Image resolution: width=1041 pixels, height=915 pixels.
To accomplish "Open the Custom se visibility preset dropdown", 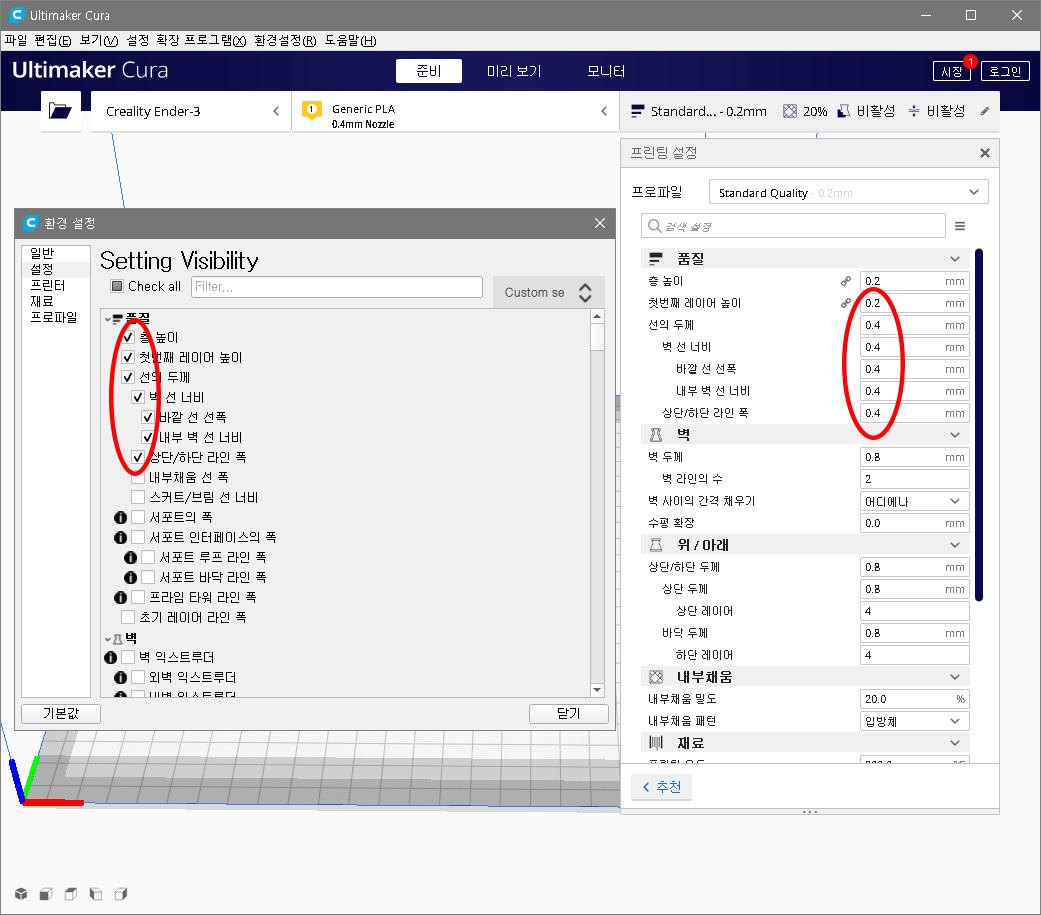I will coord(548,292).
